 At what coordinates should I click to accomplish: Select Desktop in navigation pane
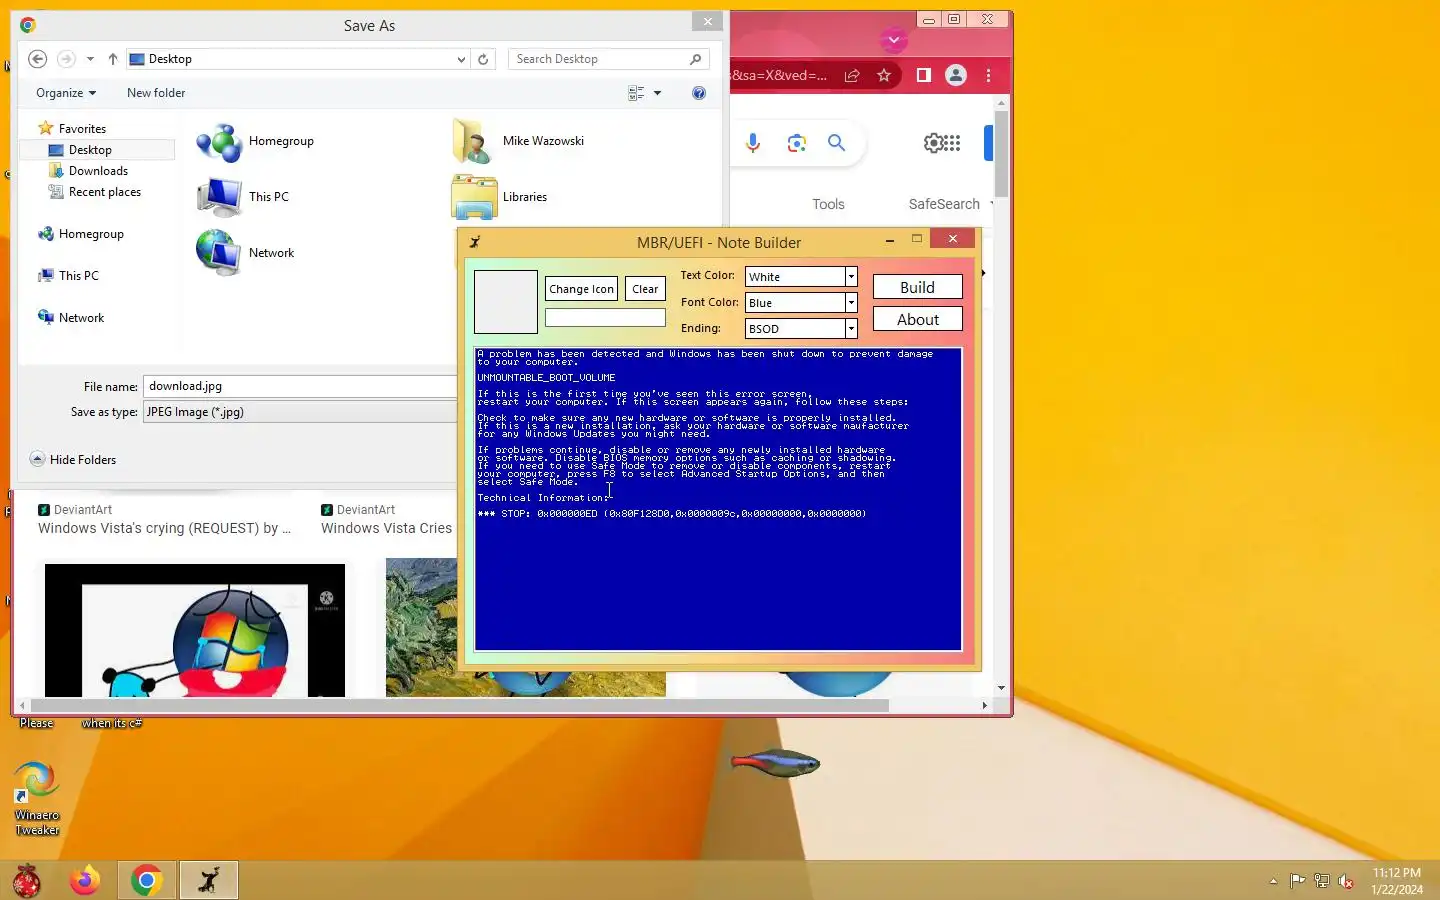click(90, 150)
